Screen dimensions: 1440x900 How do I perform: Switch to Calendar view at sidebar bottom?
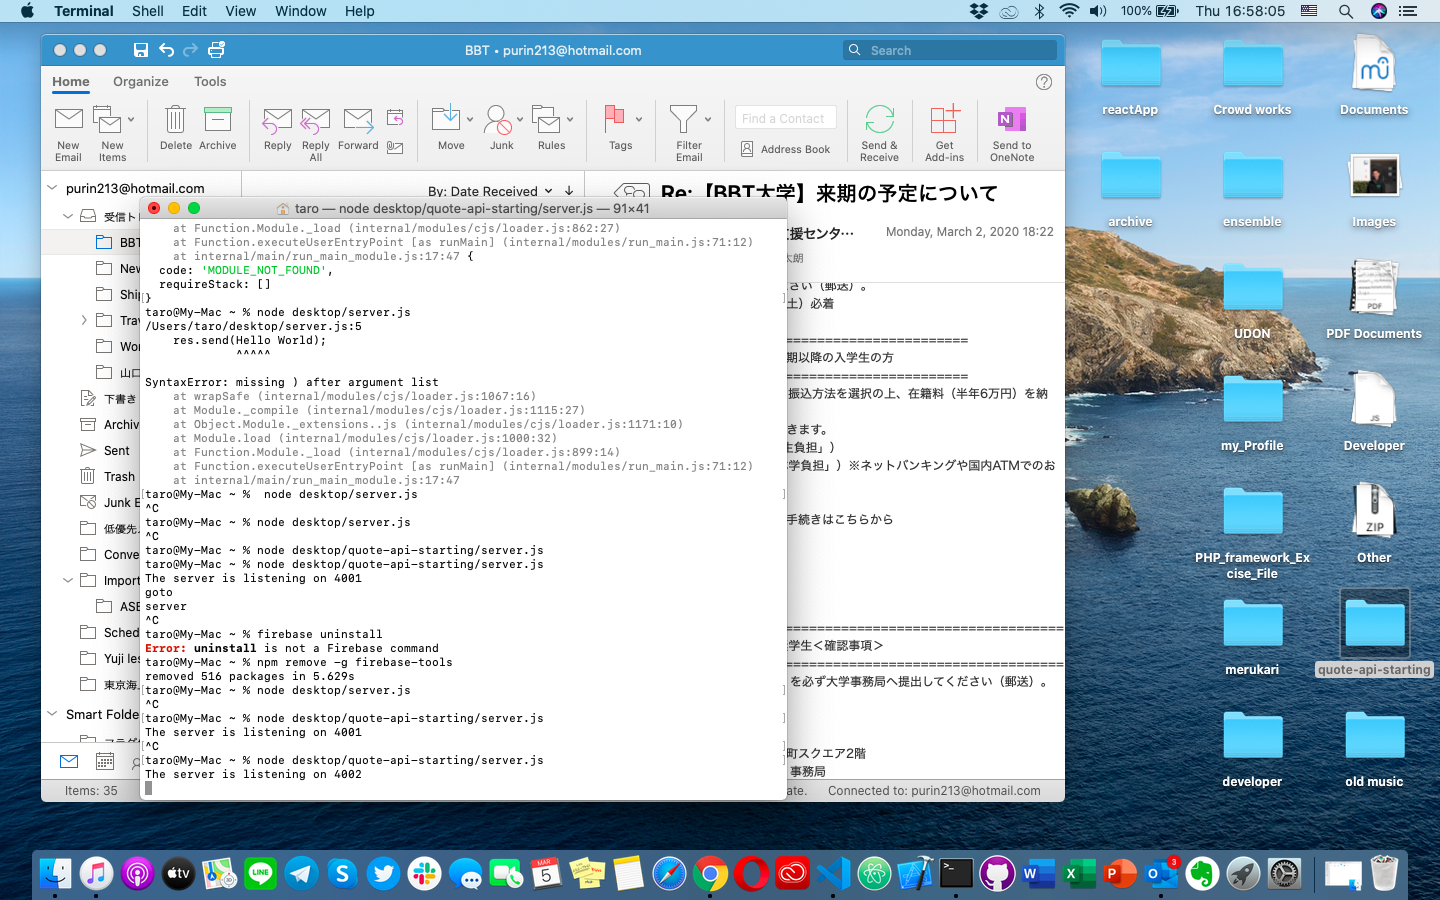point(105,761)
